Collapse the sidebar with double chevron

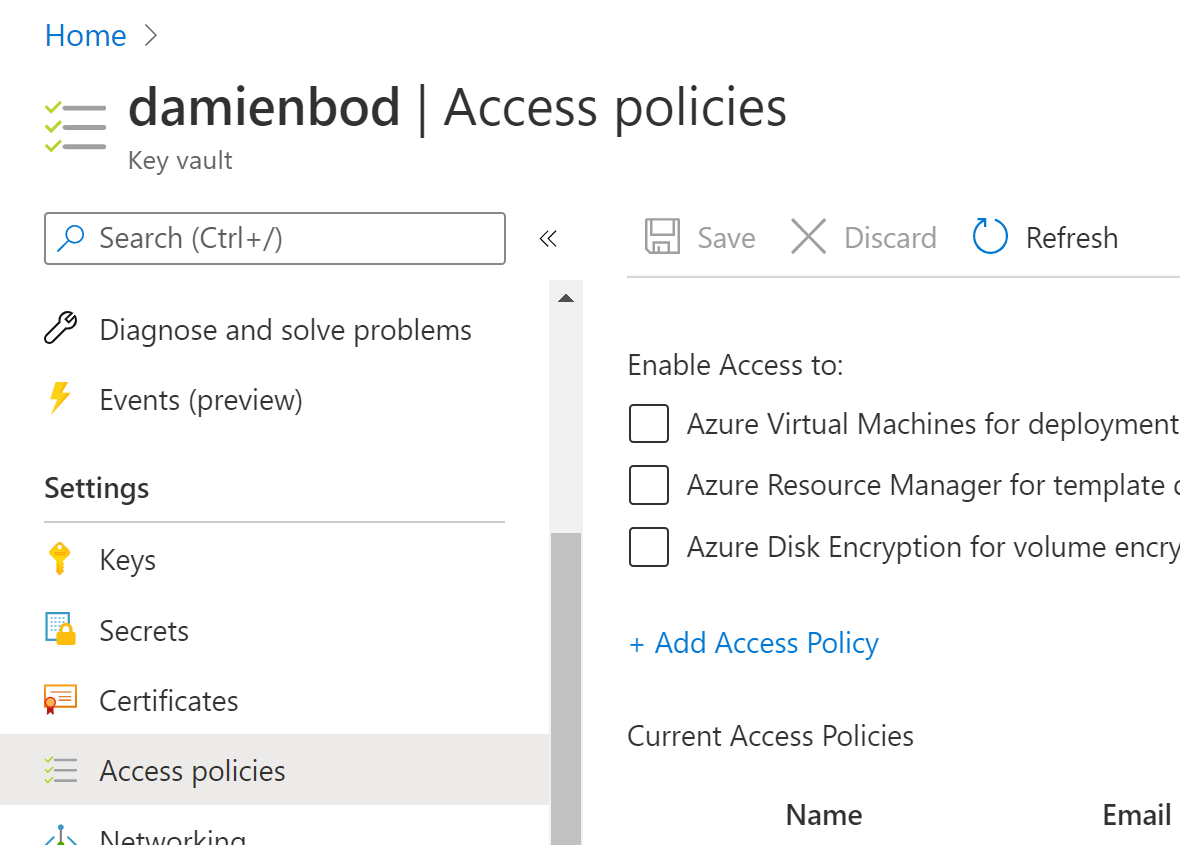(547, 238)
